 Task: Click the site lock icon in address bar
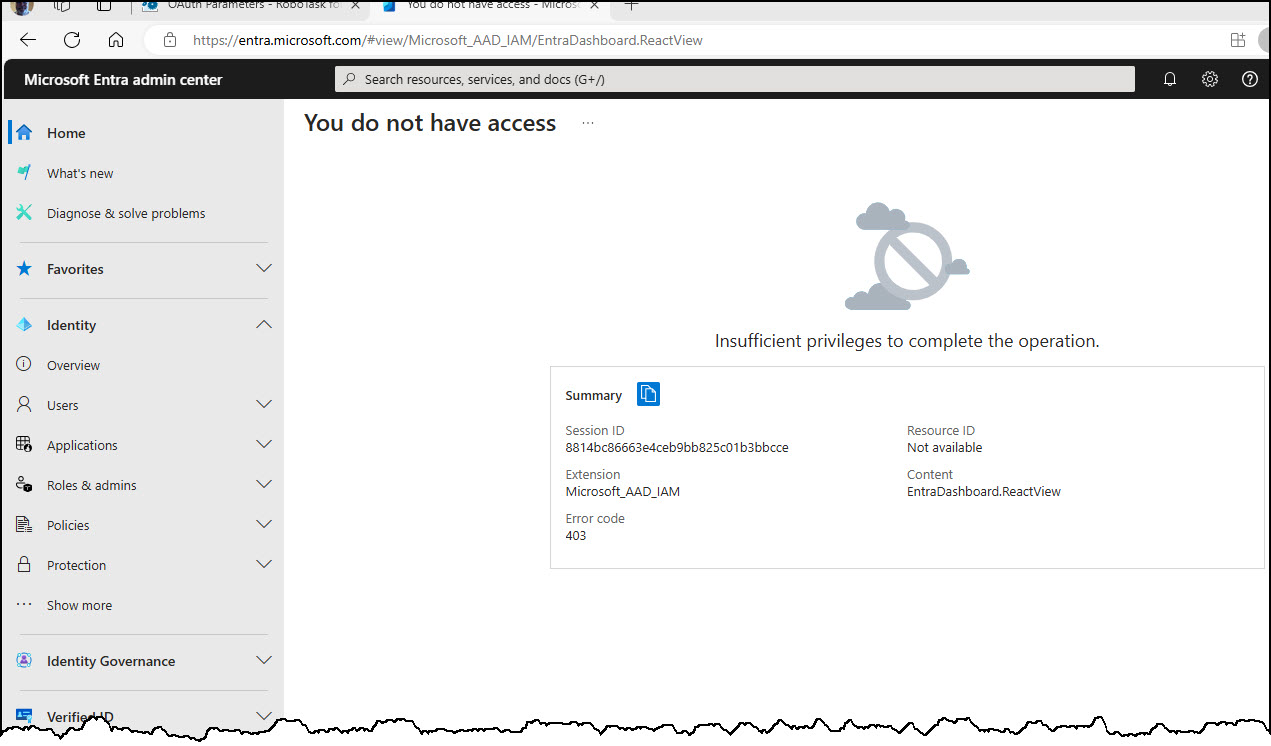tap(170, 40)
